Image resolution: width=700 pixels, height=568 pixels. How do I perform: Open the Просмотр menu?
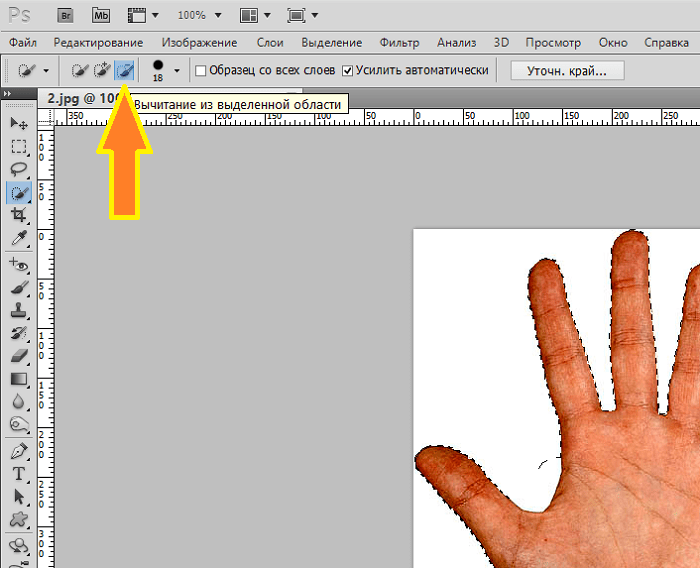pos(553,43)
